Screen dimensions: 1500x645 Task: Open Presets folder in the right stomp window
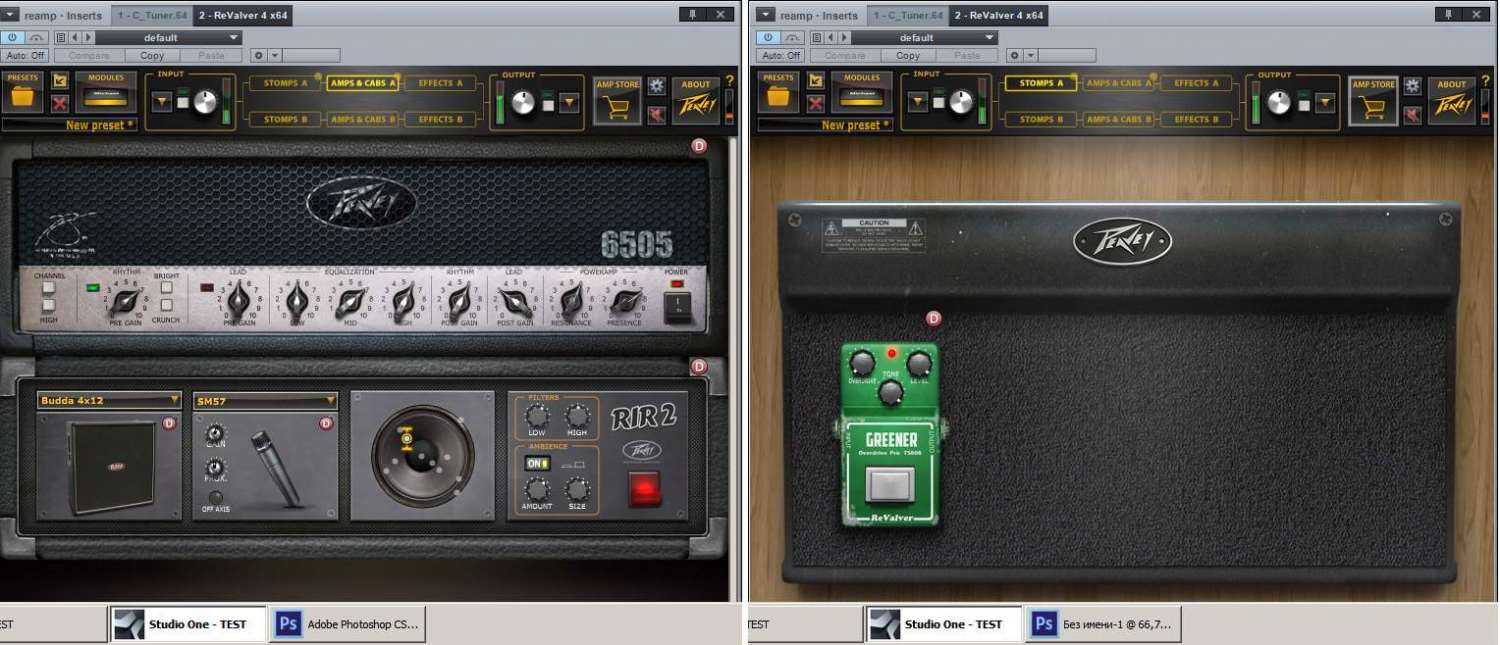click(778, 93)
